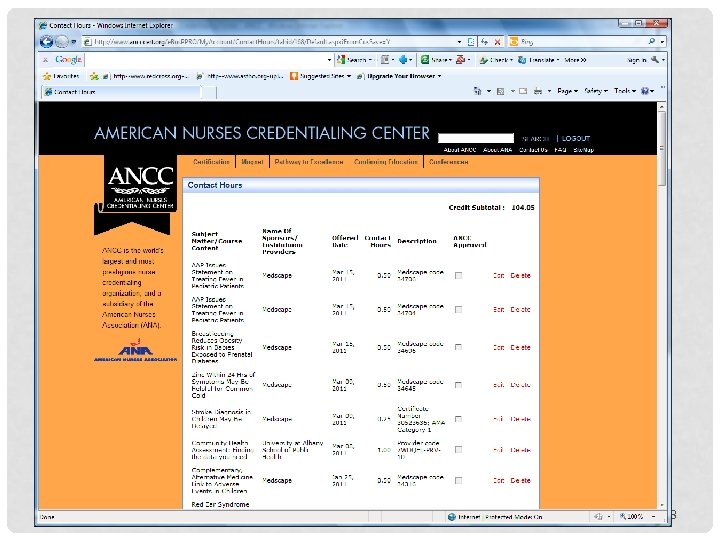The image size is (720, 540).
Task: Click Edit for Community Health Assessment row
Action: 499,450
